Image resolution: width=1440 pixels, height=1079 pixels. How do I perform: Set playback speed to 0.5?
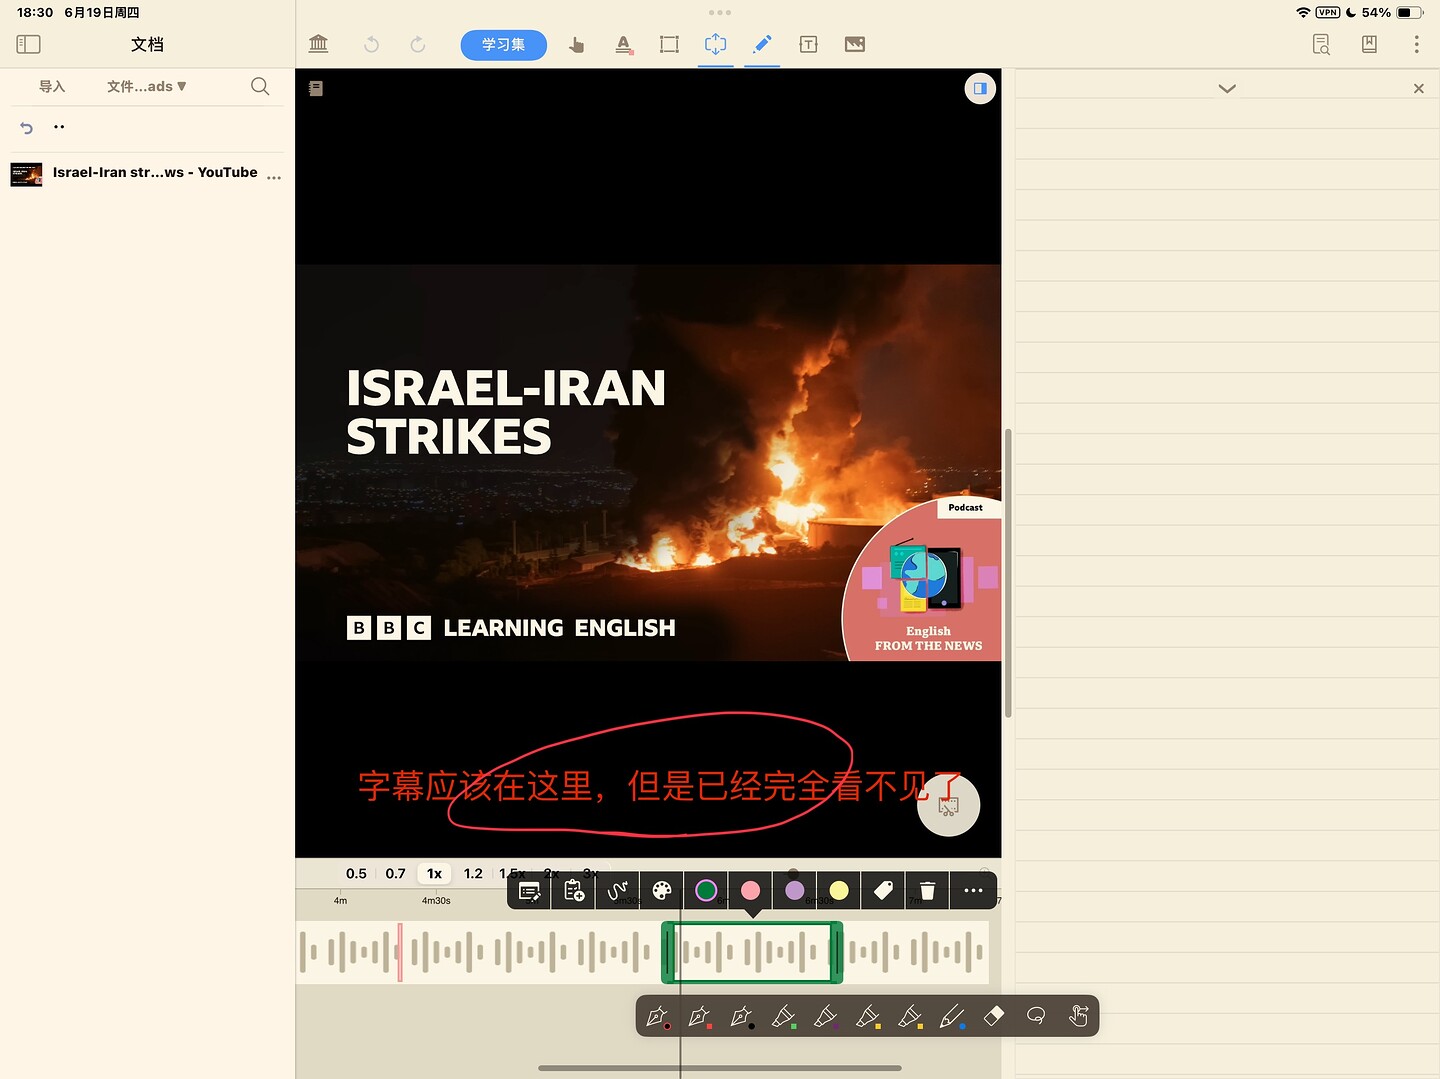click(356, 873)
